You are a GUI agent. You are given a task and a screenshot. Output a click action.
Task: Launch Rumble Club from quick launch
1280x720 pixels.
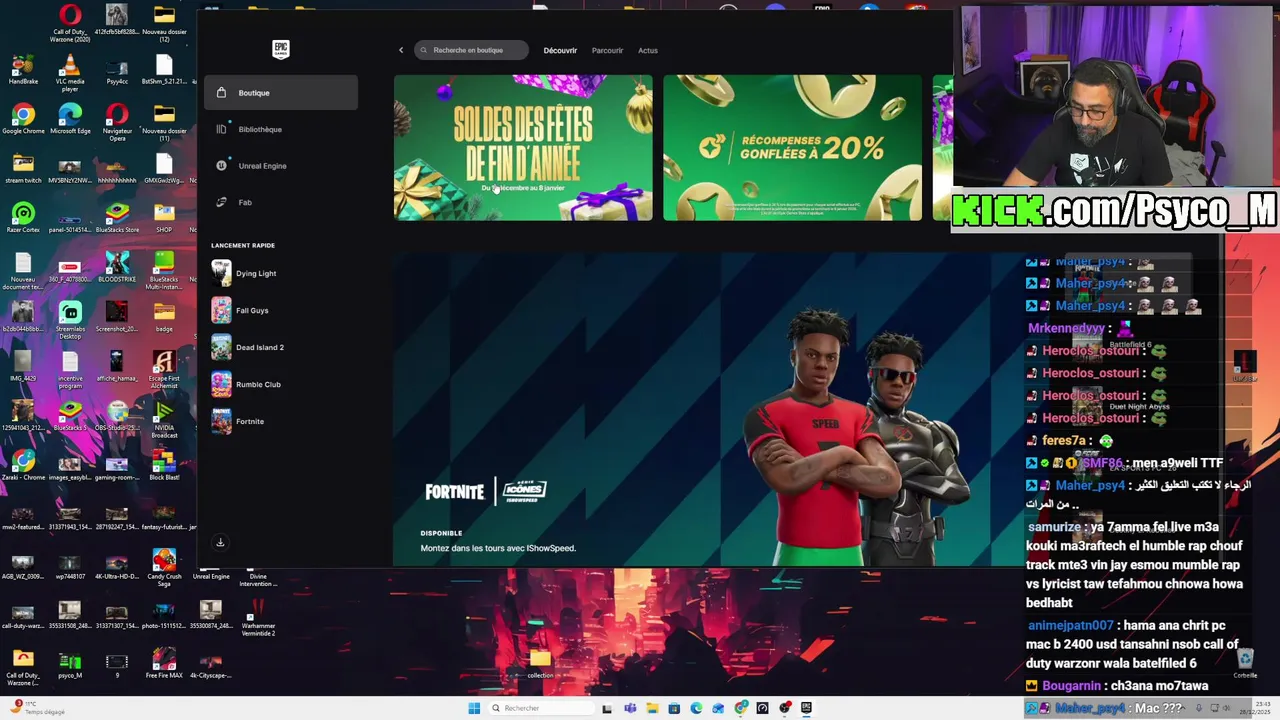pyautogui.click(x=281, y=384)
